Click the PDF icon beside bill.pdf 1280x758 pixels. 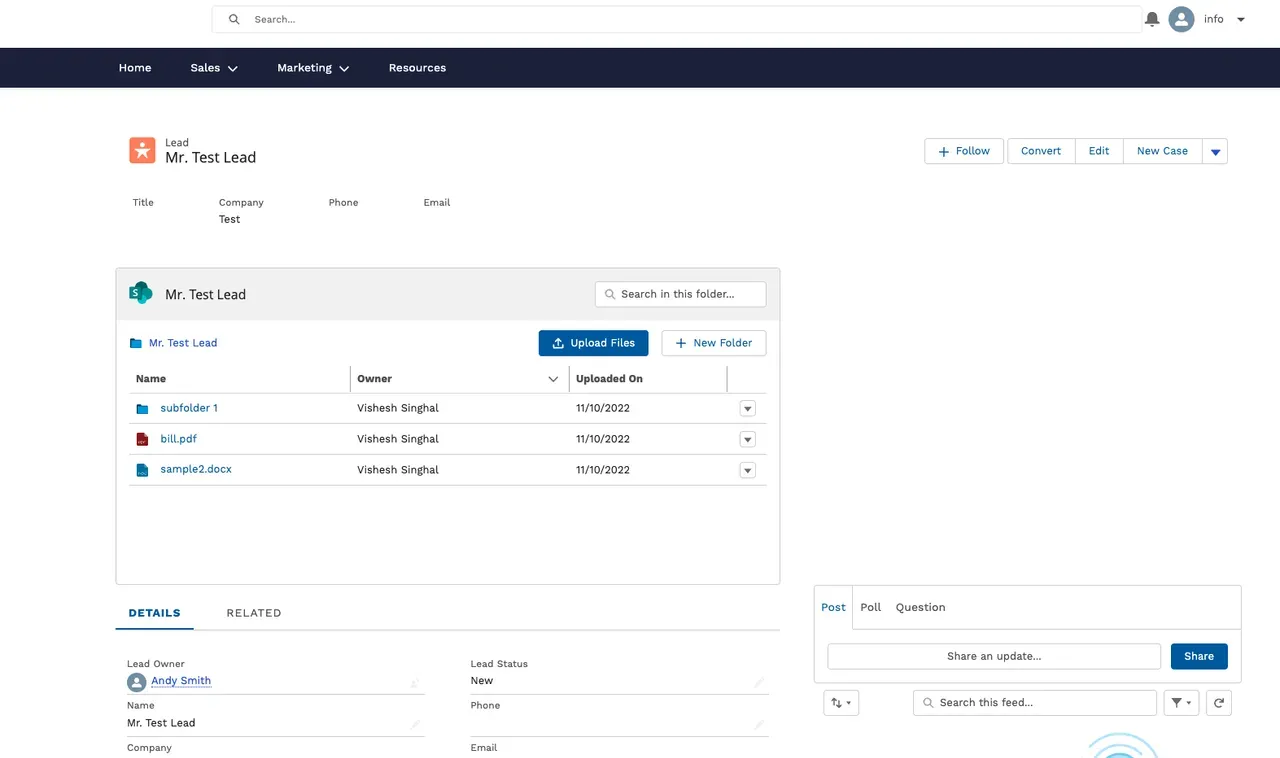[x=142, y=438]
